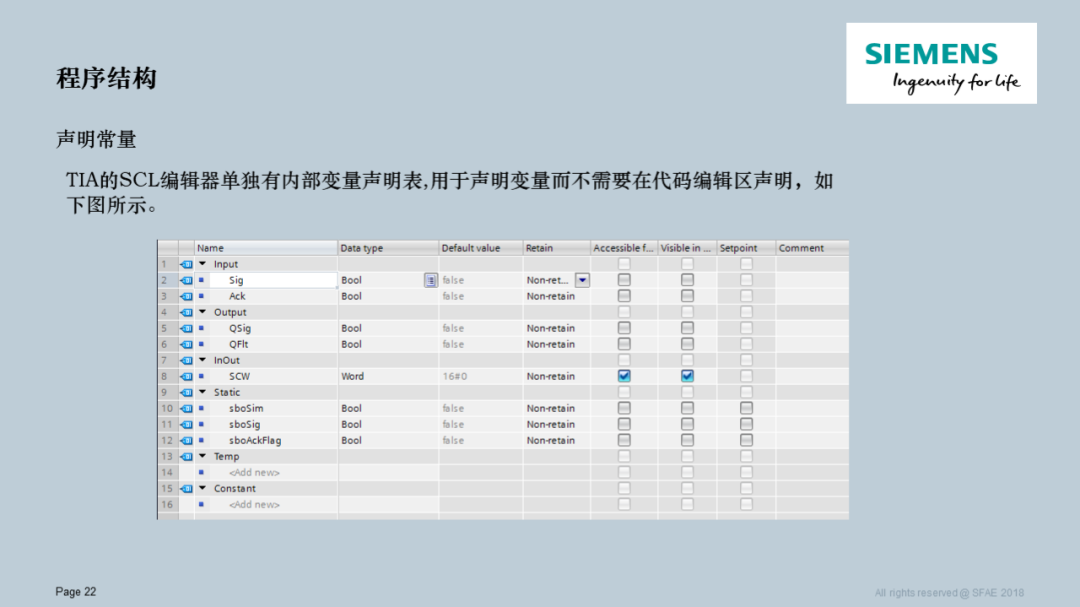Click the declaration icon on the Constant row

[186, 488]
